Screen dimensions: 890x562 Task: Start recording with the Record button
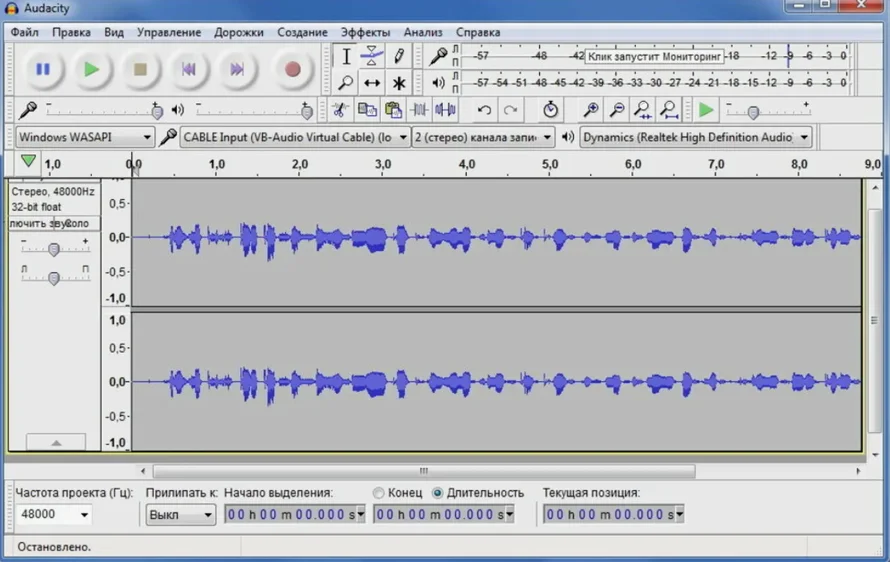point(292,69)
